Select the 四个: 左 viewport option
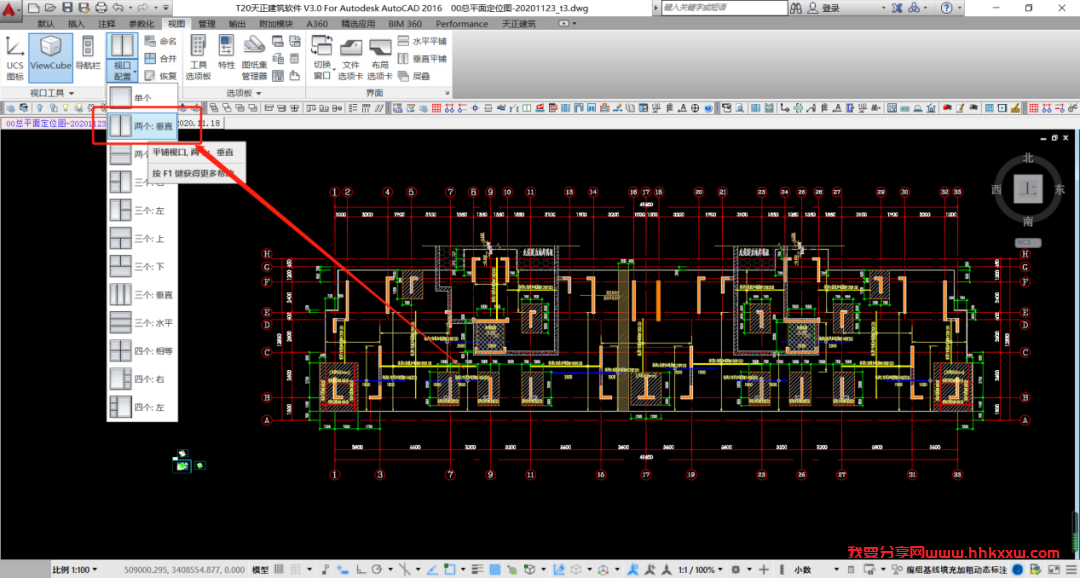 [x=142, y=407]
